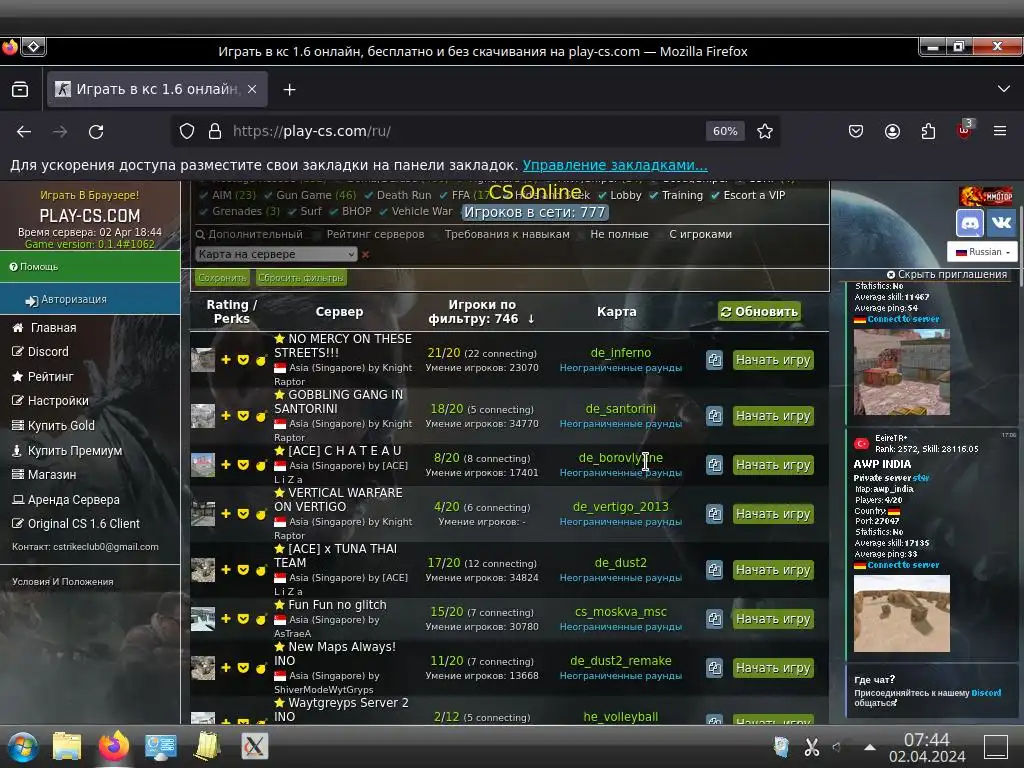
Task: Hide invitations via Скрыть приглашения
Action: [946, 274]
